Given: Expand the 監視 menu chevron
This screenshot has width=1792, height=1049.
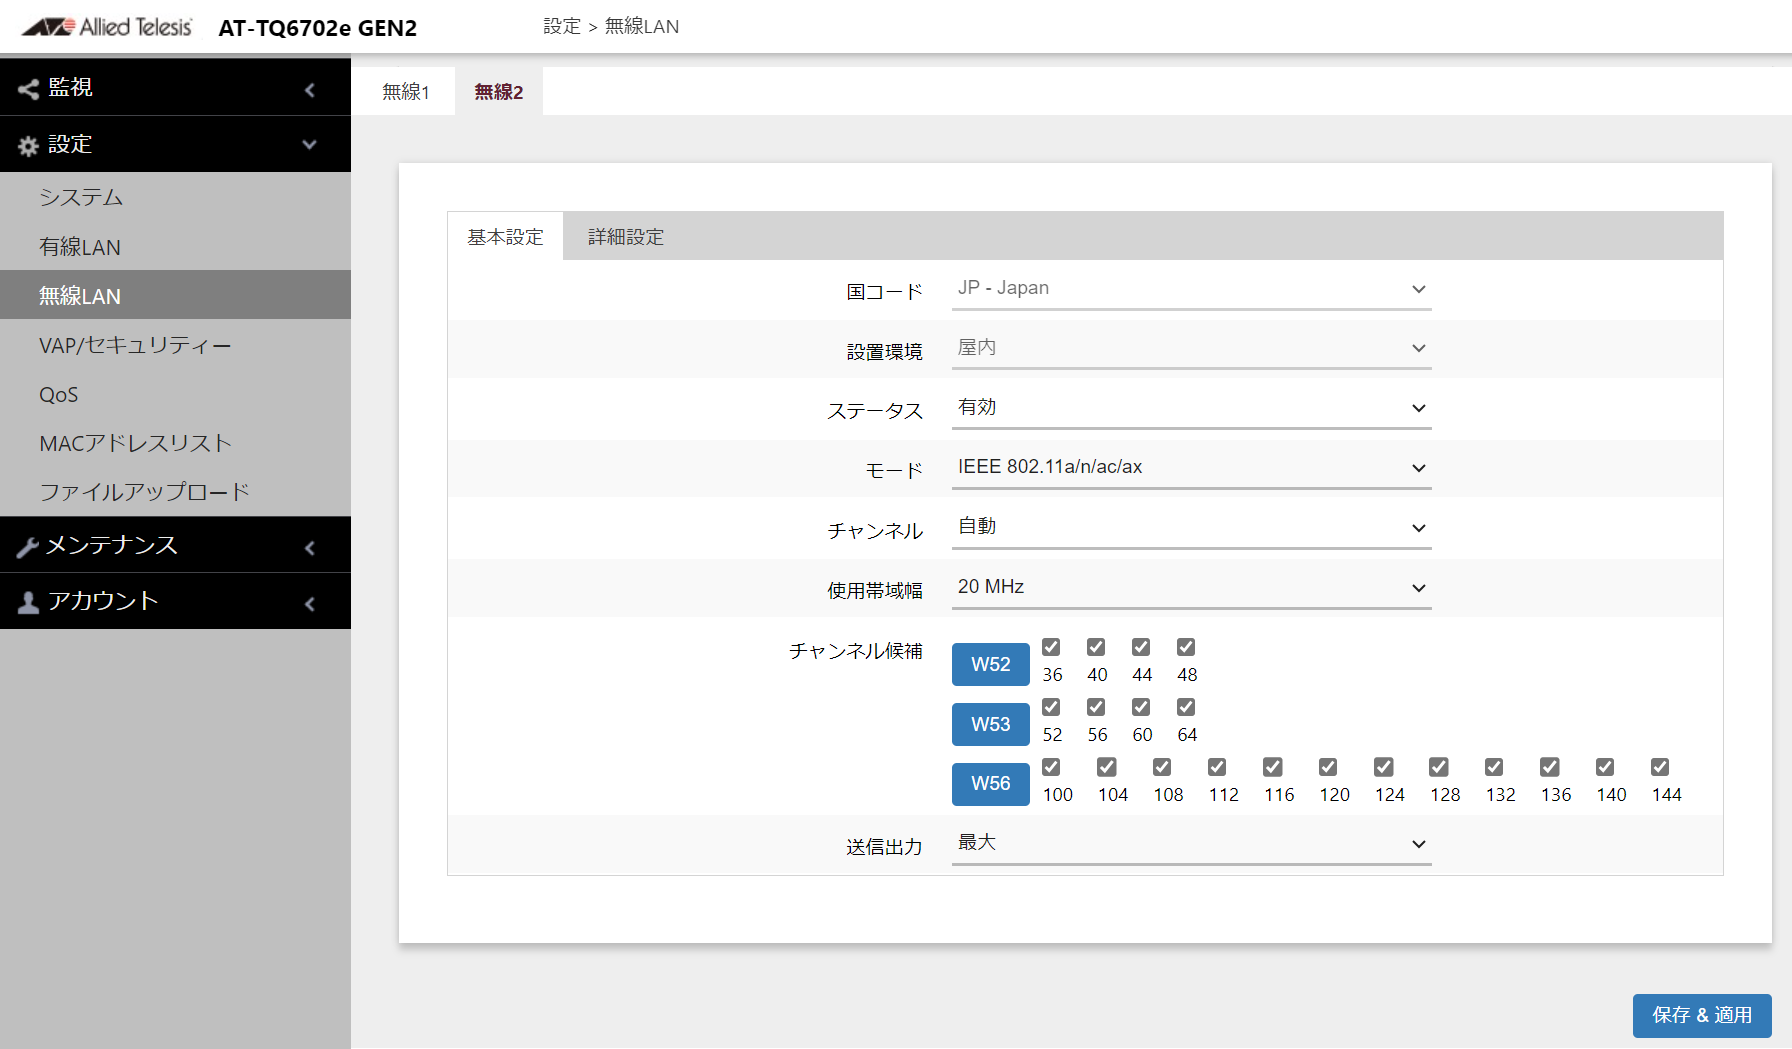Looking at the screenshot, I should 310,90.
